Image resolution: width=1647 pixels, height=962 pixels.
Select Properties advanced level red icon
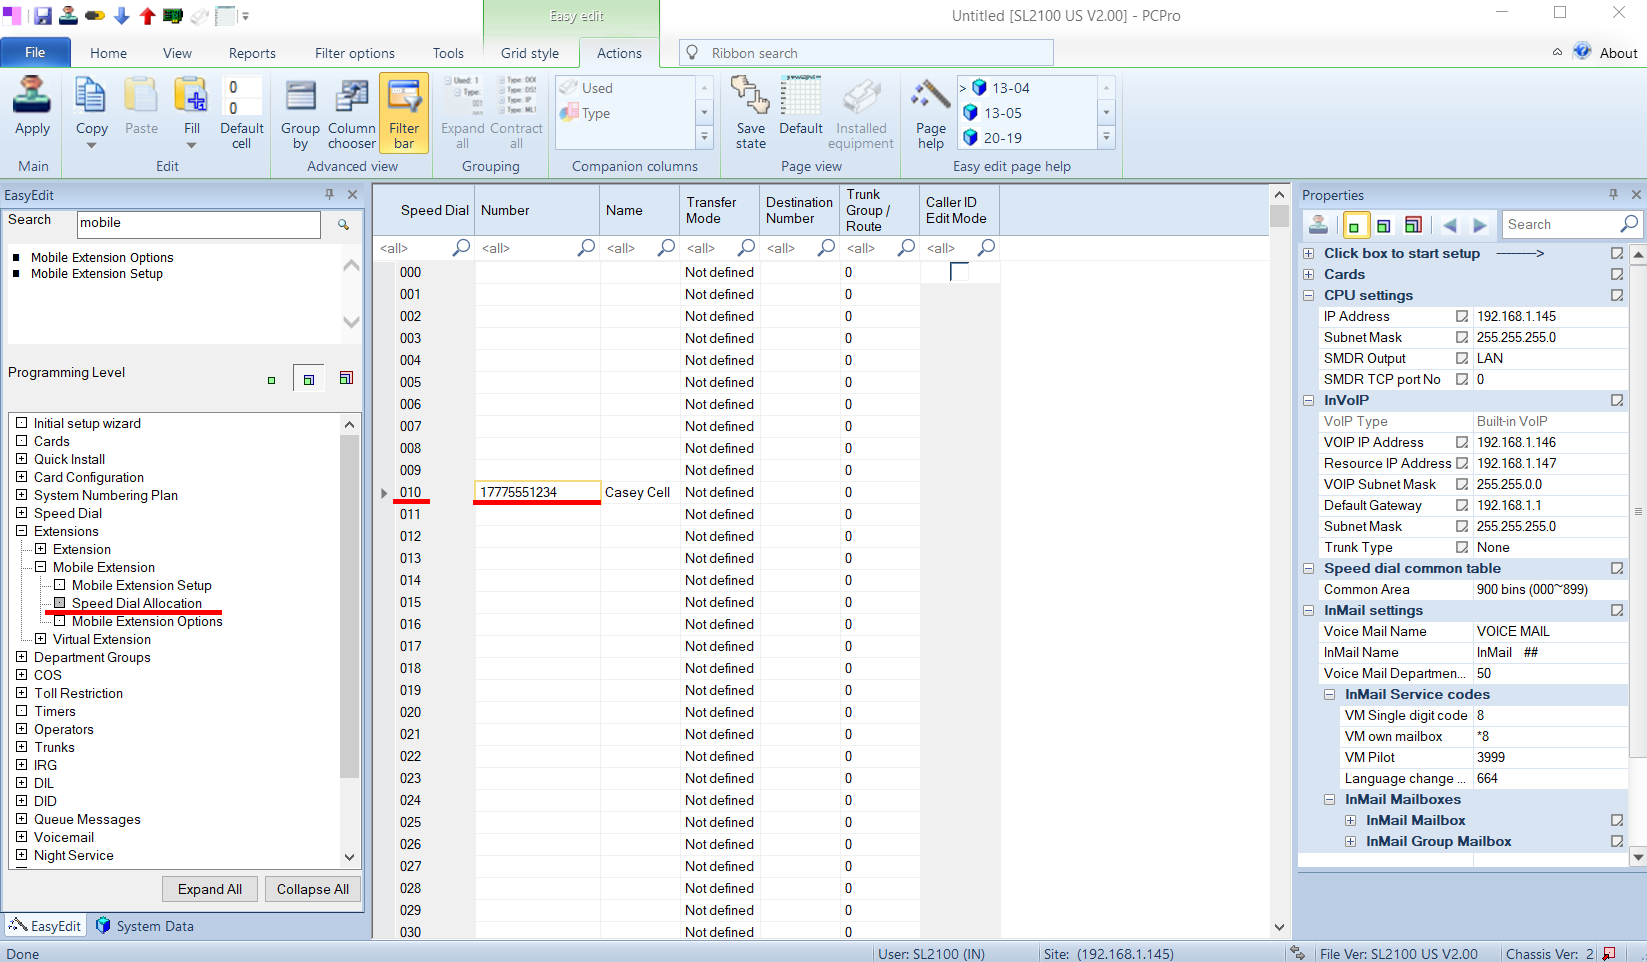click(x=1413, y=225)
